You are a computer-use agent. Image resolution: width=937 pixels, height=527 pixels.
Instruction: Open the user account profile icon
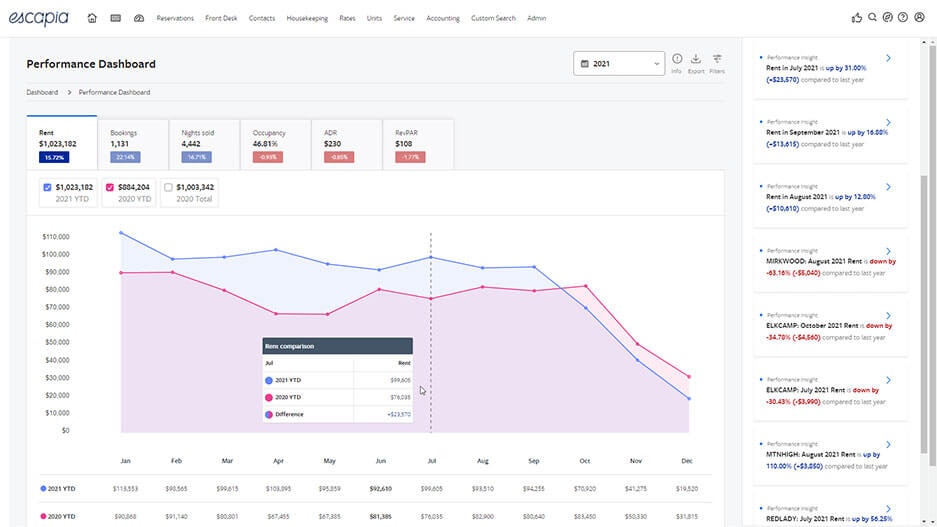920,17
